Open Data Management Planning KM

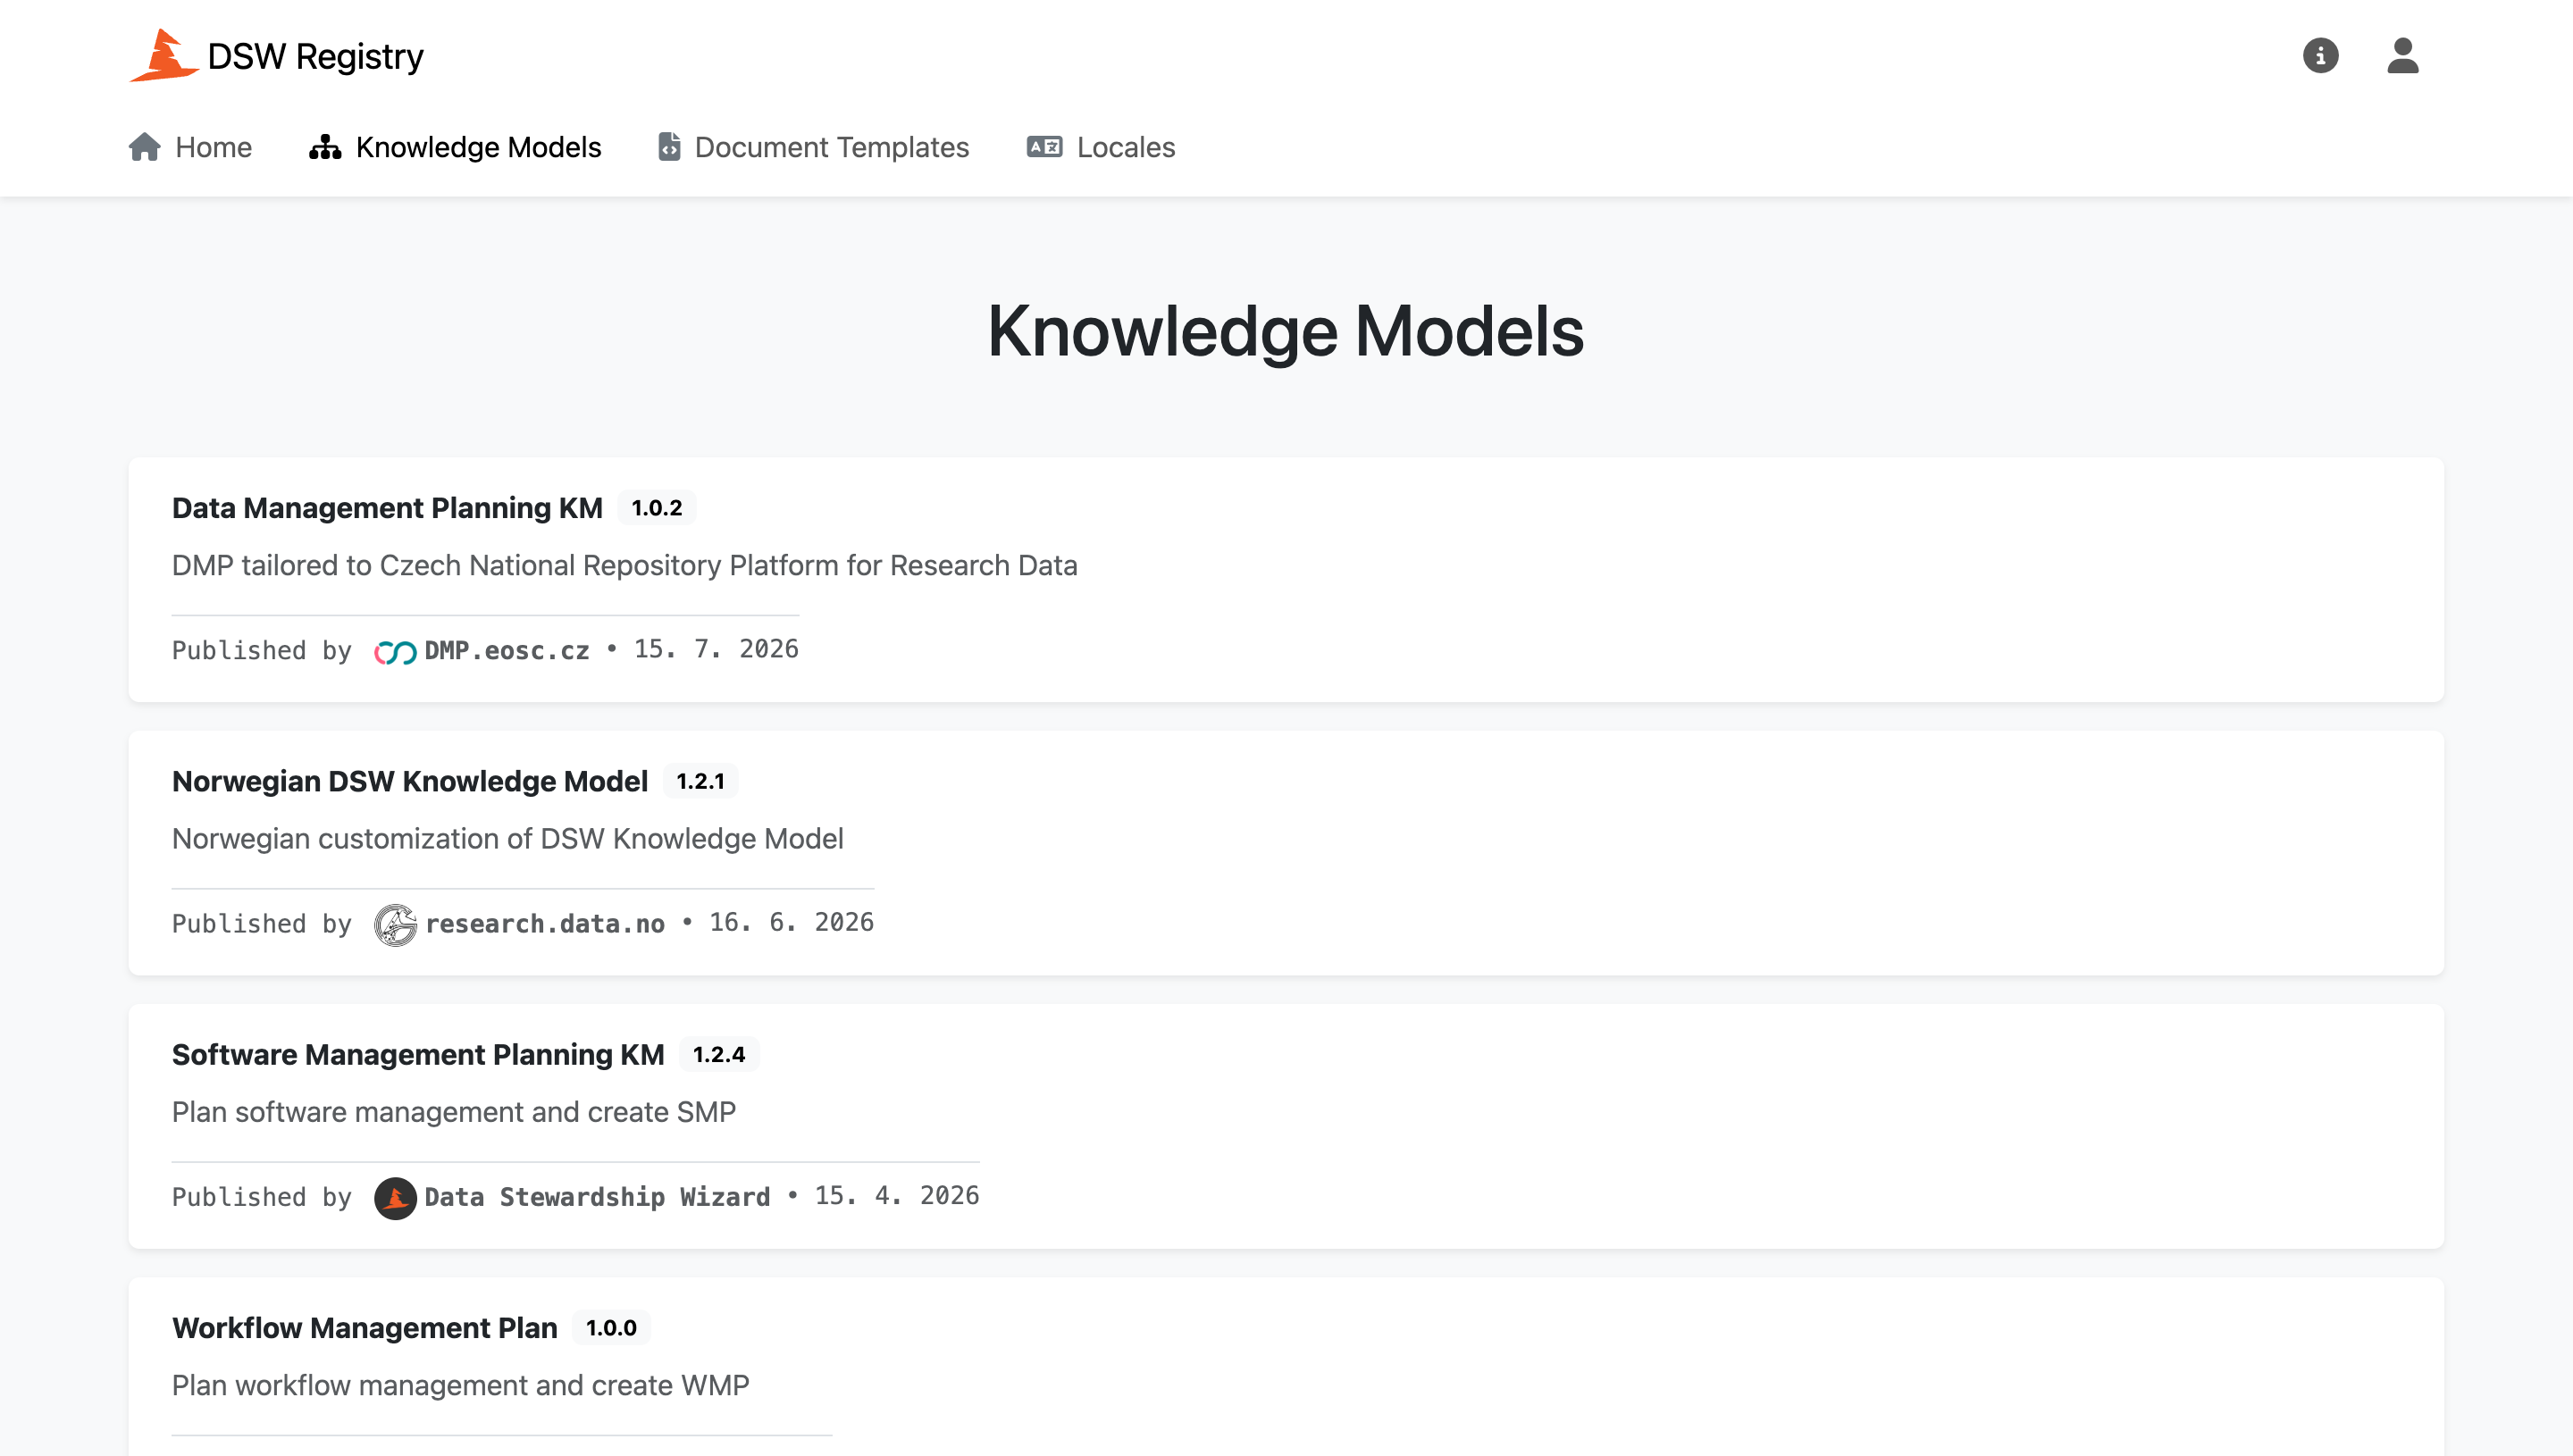point(387,508)
